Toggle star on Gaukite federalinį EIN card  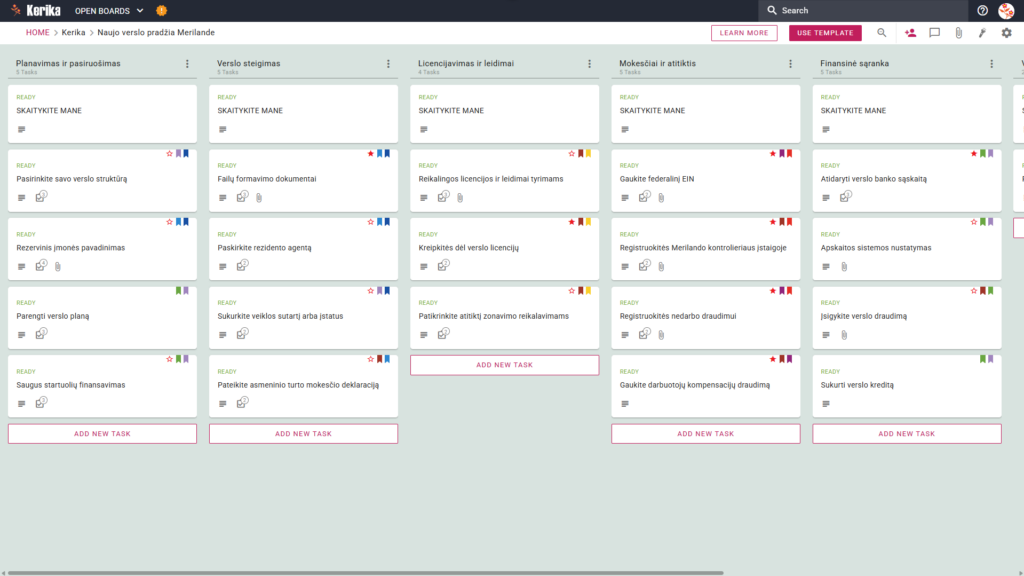pos(773,153)
